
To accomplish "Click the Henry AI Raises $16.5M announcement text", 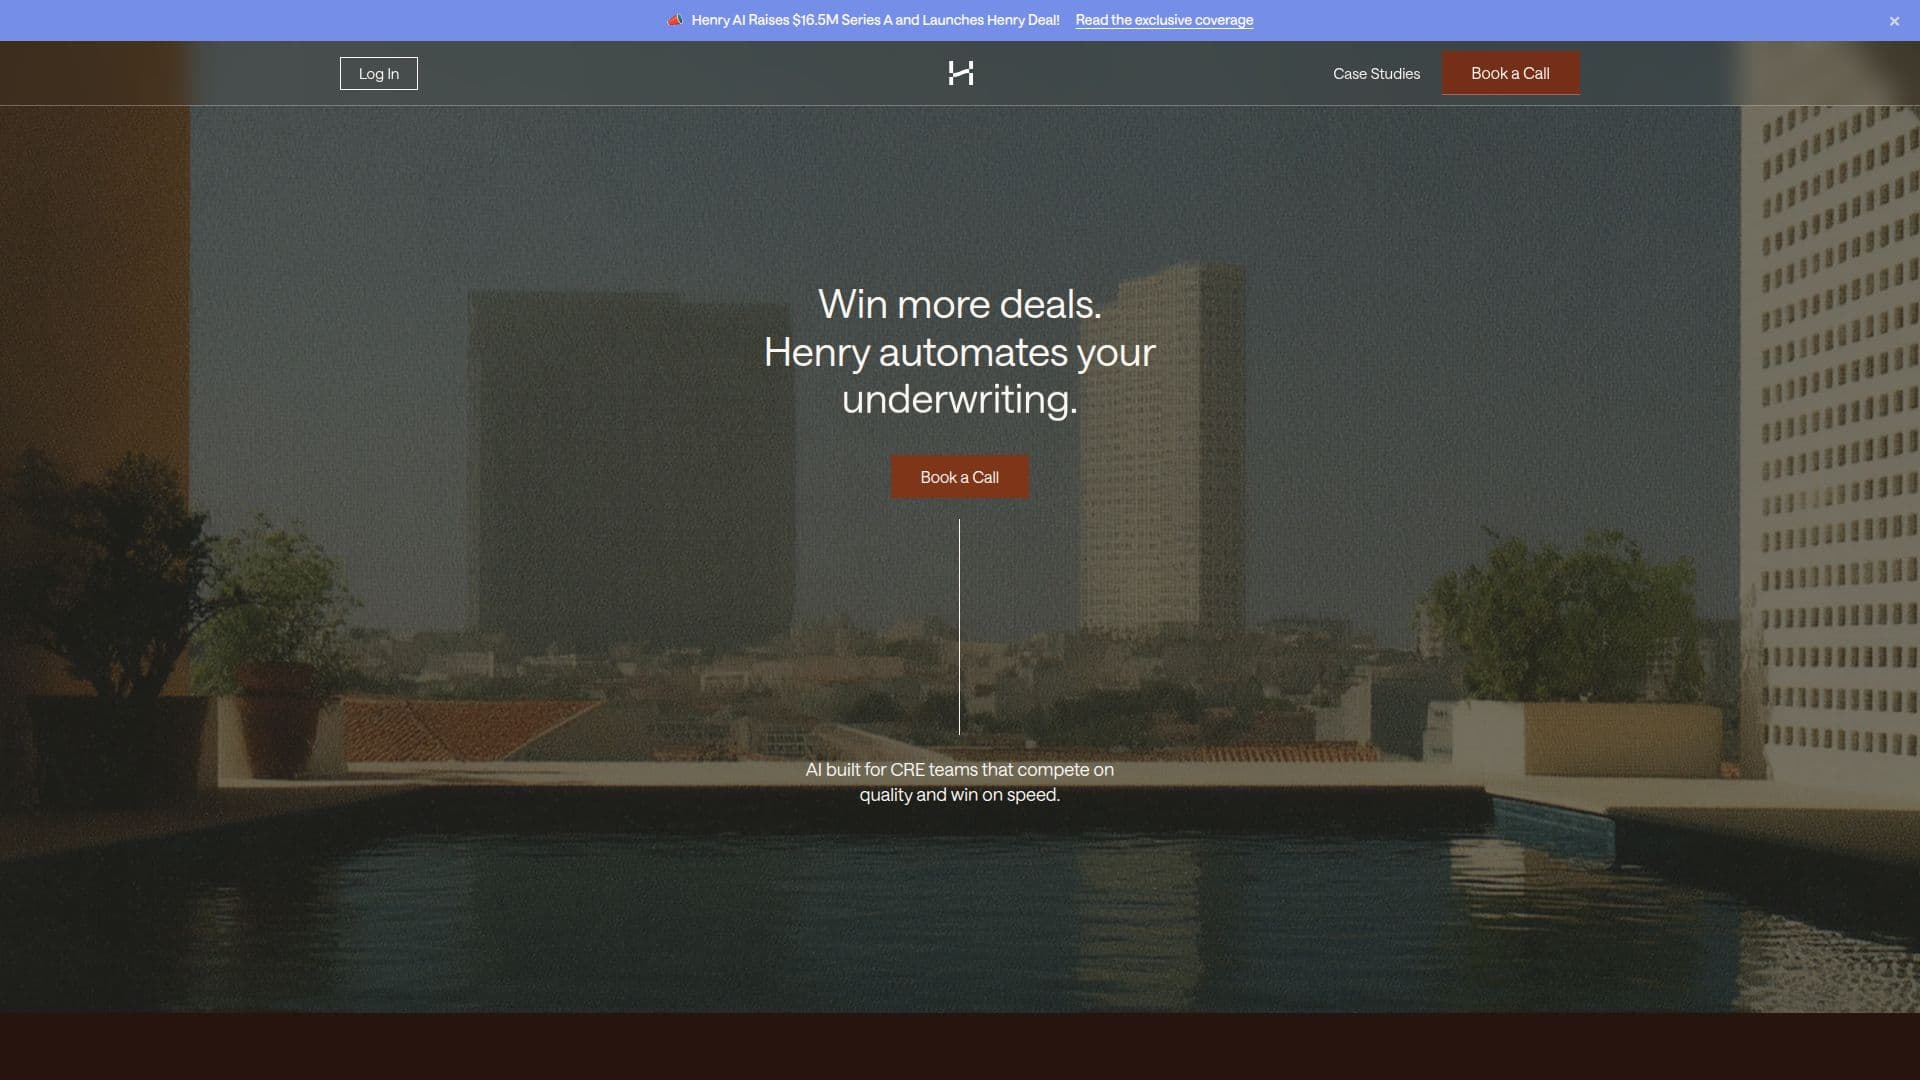I will pyautogui.click(x=875, y=20).
